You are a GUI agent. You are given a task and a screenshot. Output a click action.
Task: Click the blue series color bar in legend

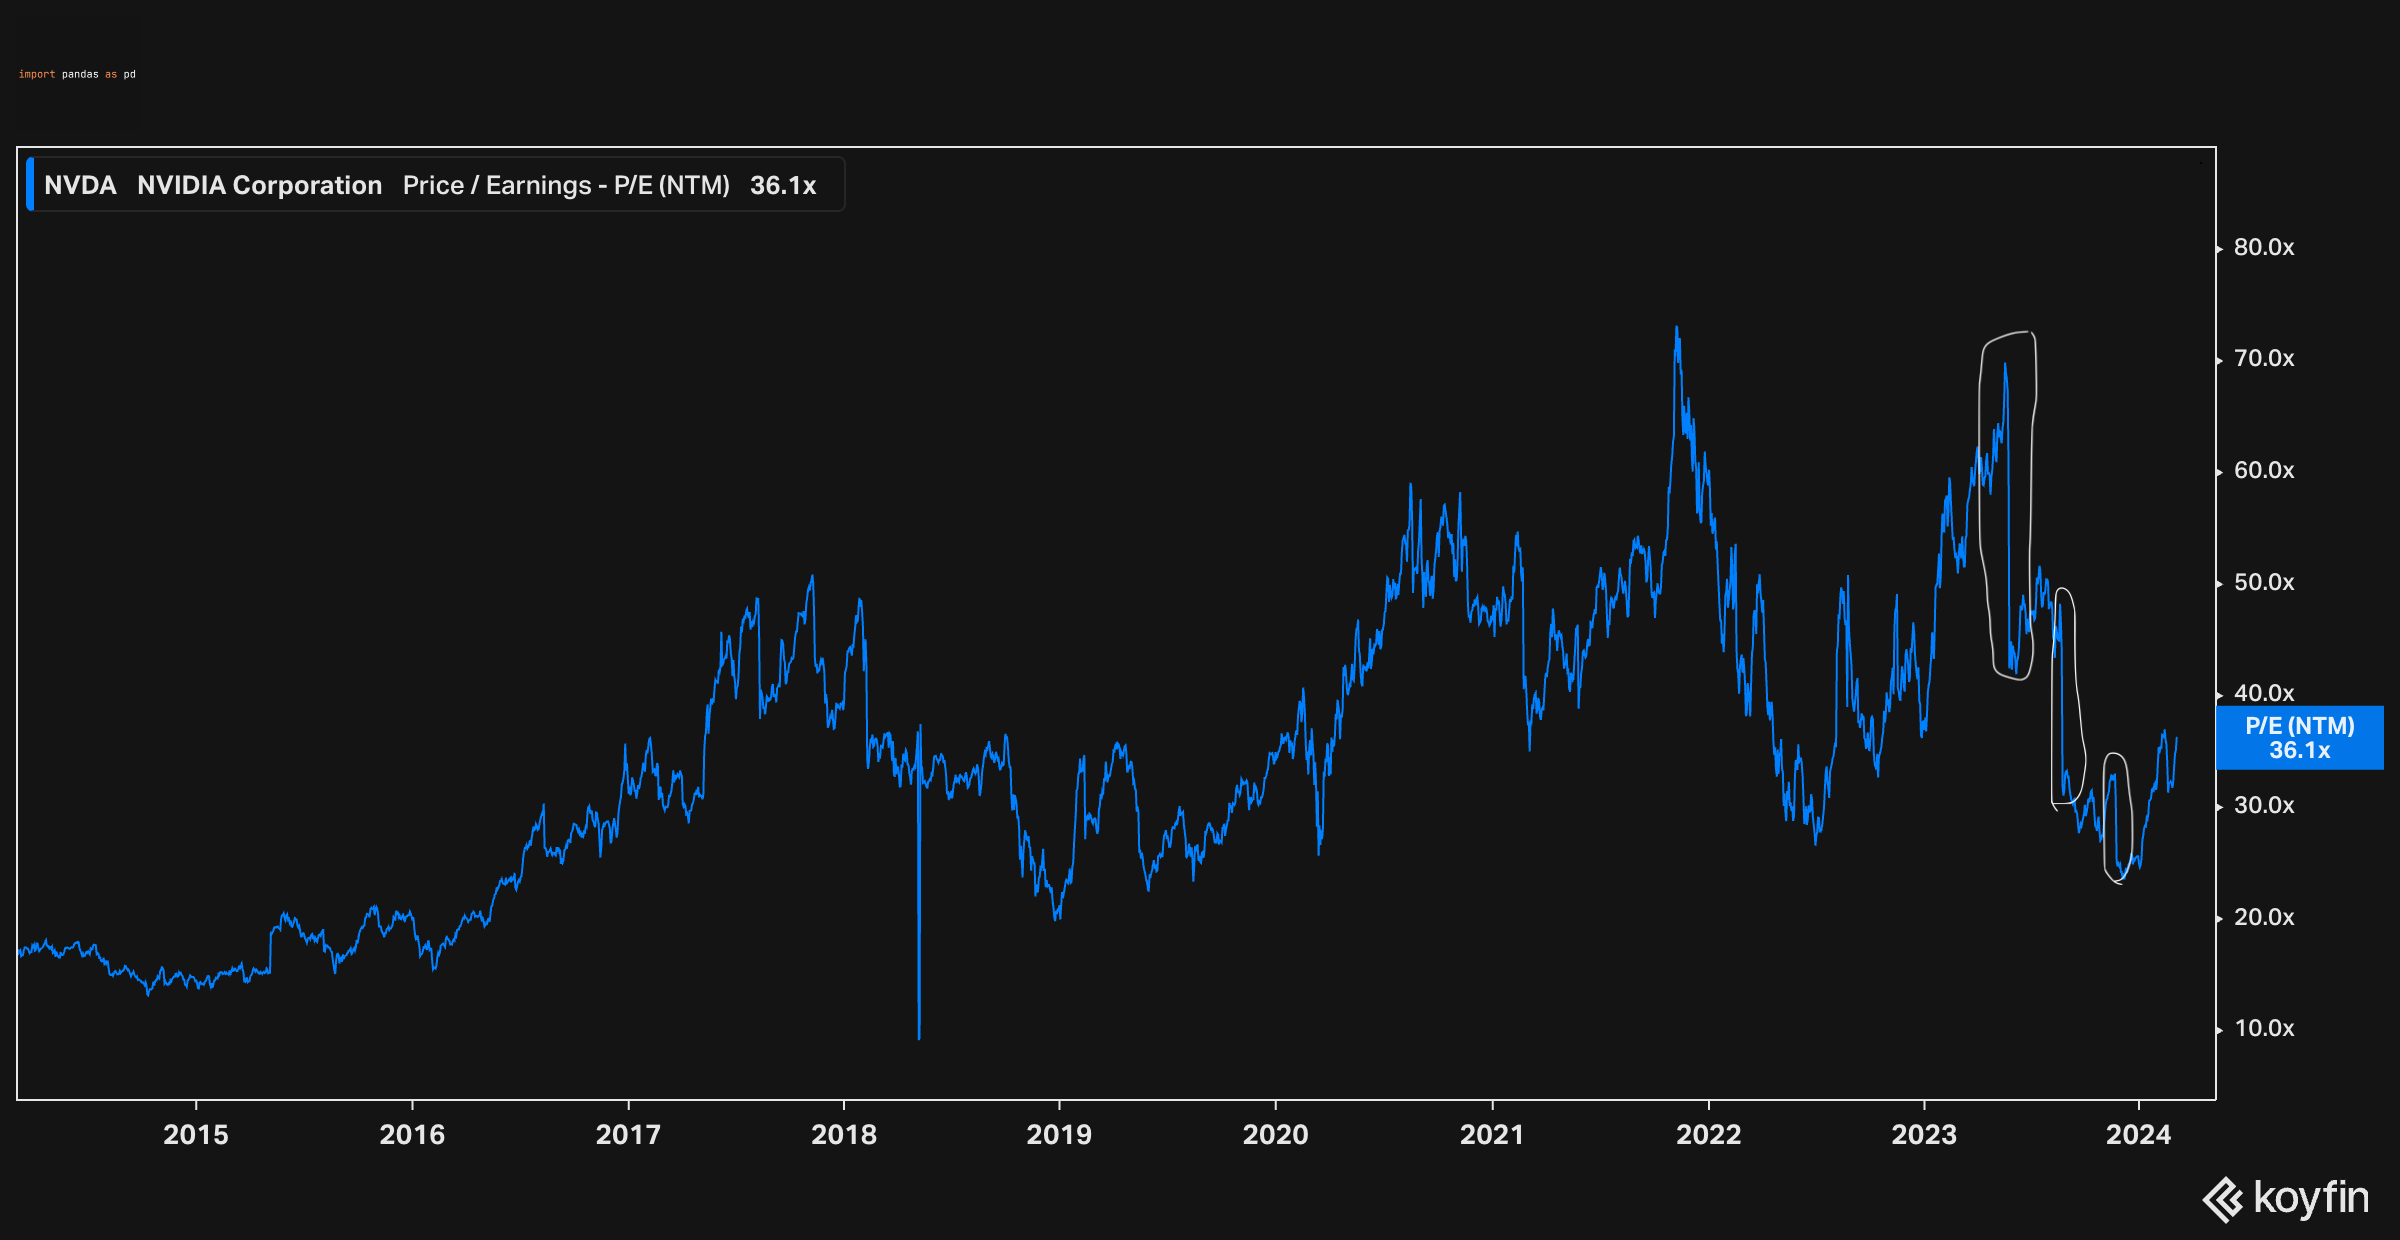(30, 185)
